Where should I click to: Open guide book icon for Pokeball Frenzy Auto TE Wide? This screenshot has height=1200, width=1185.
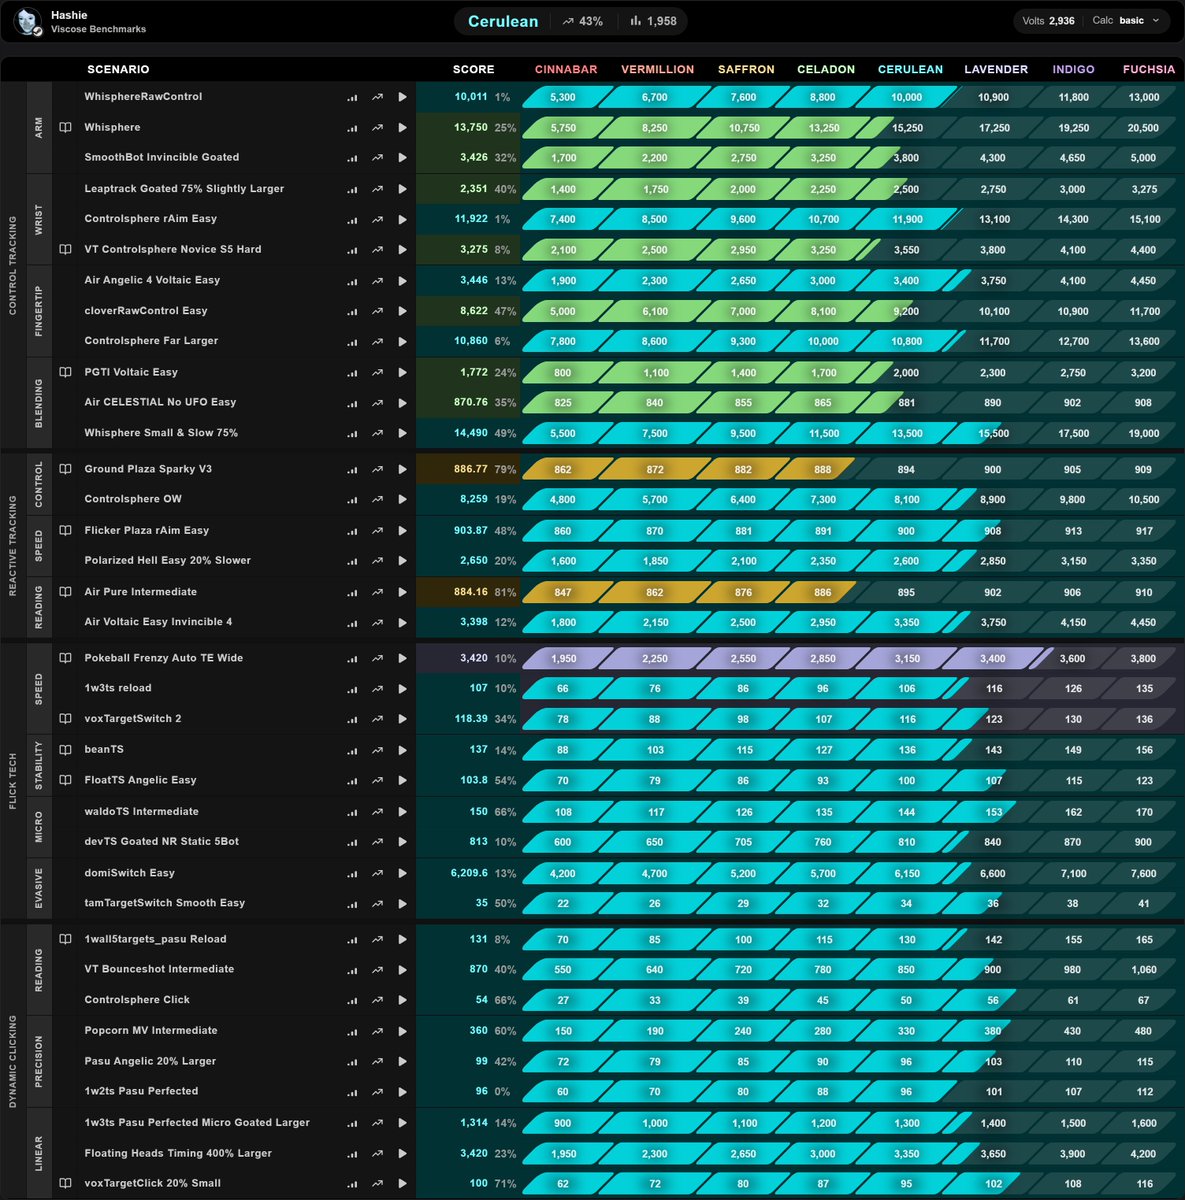pyautogui.click(x=65, y=658)
